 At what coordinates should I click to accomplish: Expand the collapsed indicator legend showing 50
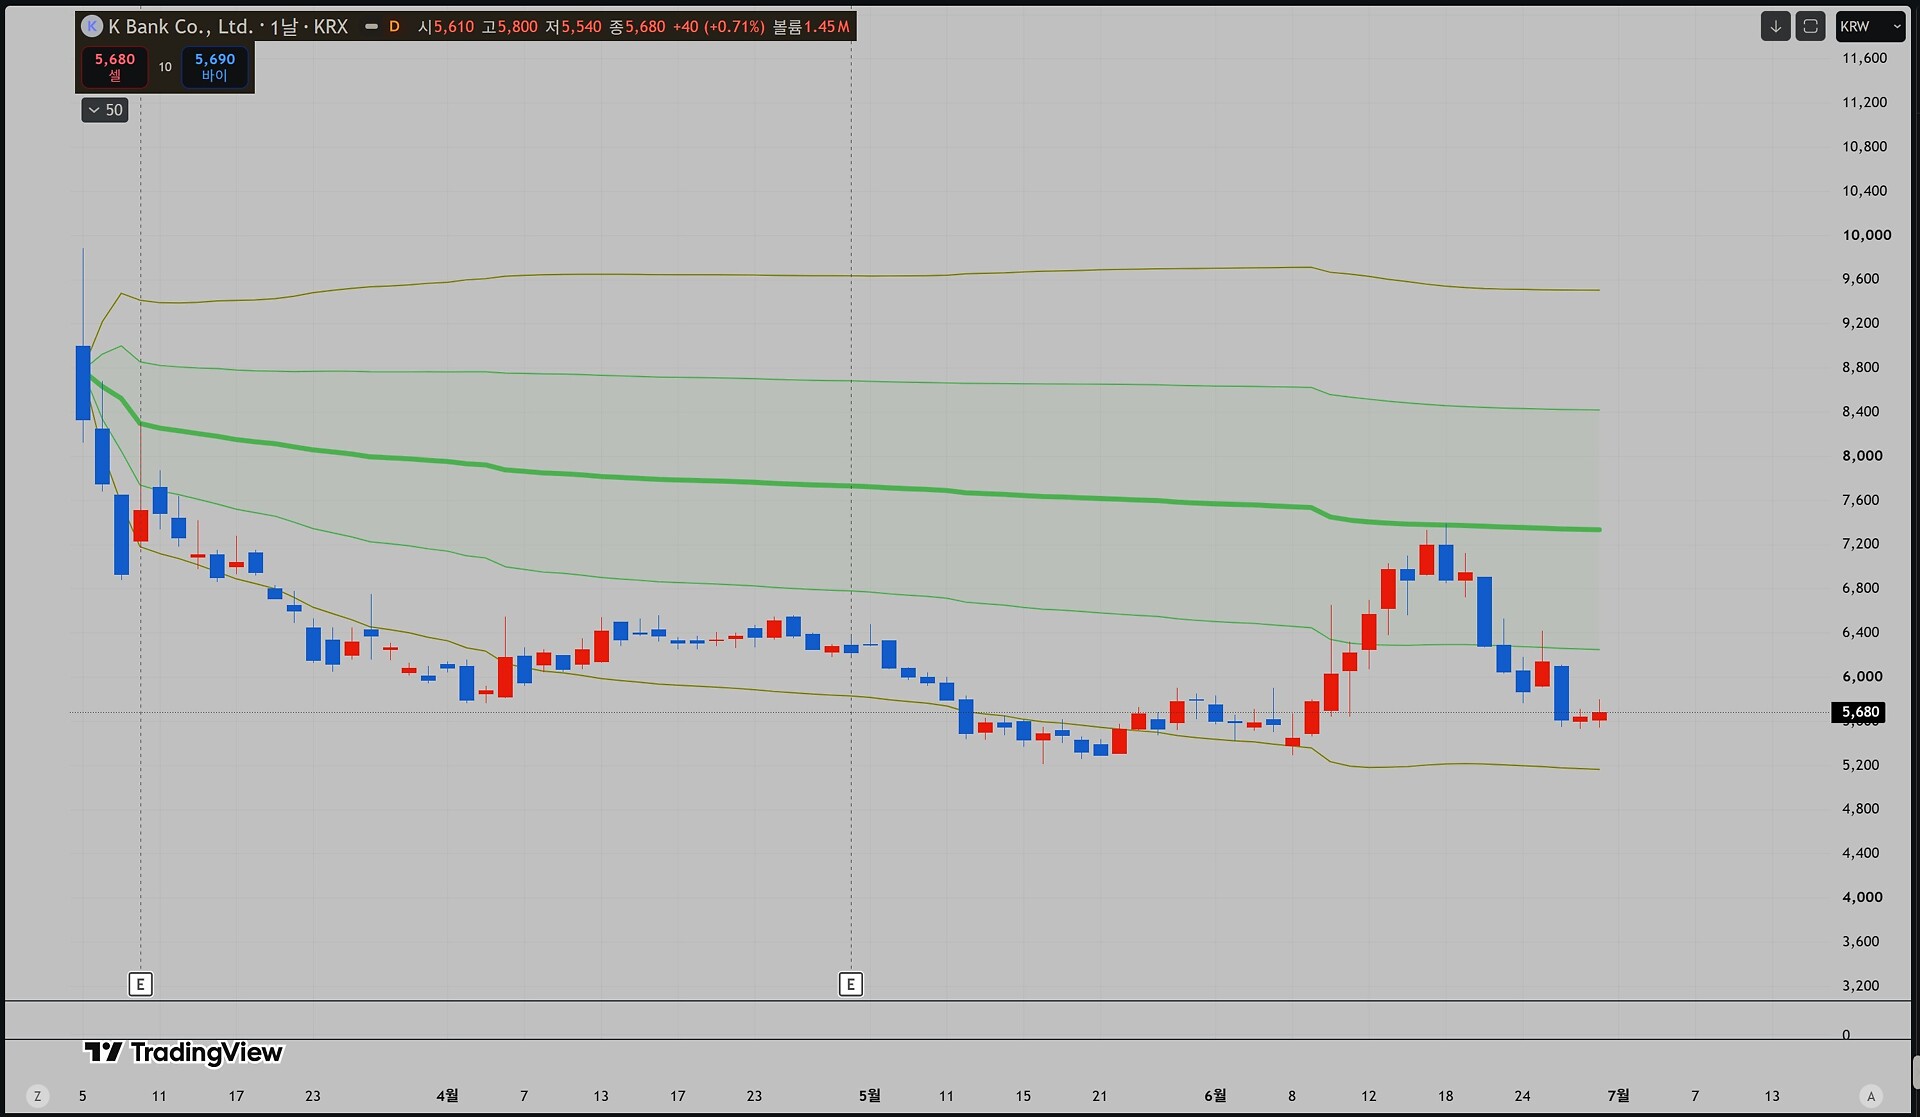pos(105,110)
